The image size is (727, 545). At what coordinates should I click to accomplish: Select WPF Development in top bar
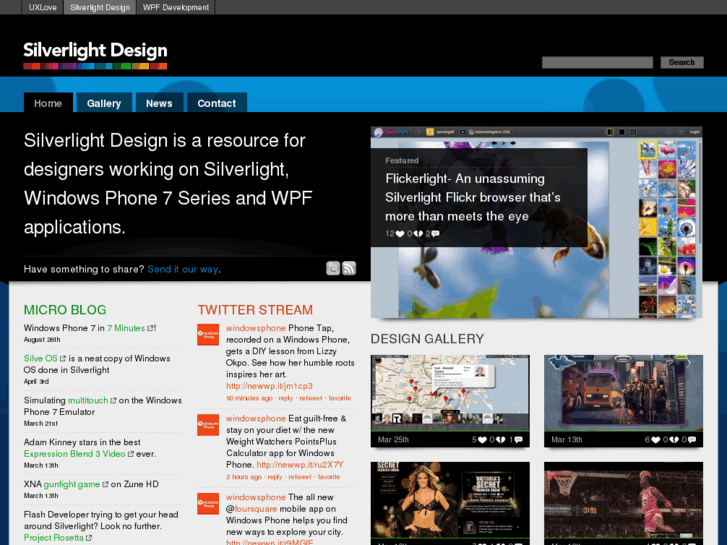tap(176, 7)
